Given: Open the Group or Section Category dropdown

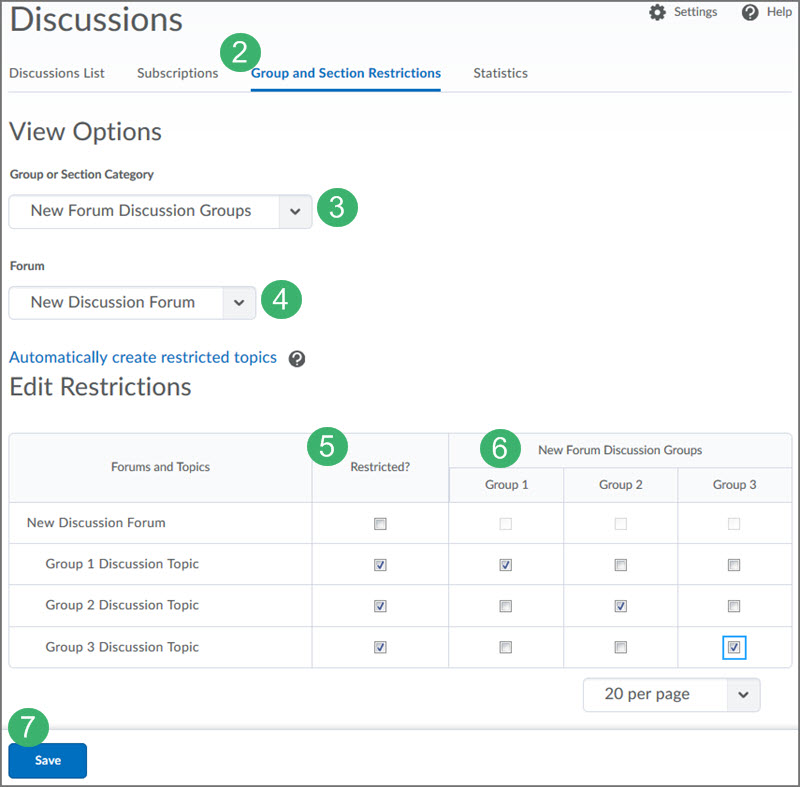Looking at the screenshot, I should point(160,211).
